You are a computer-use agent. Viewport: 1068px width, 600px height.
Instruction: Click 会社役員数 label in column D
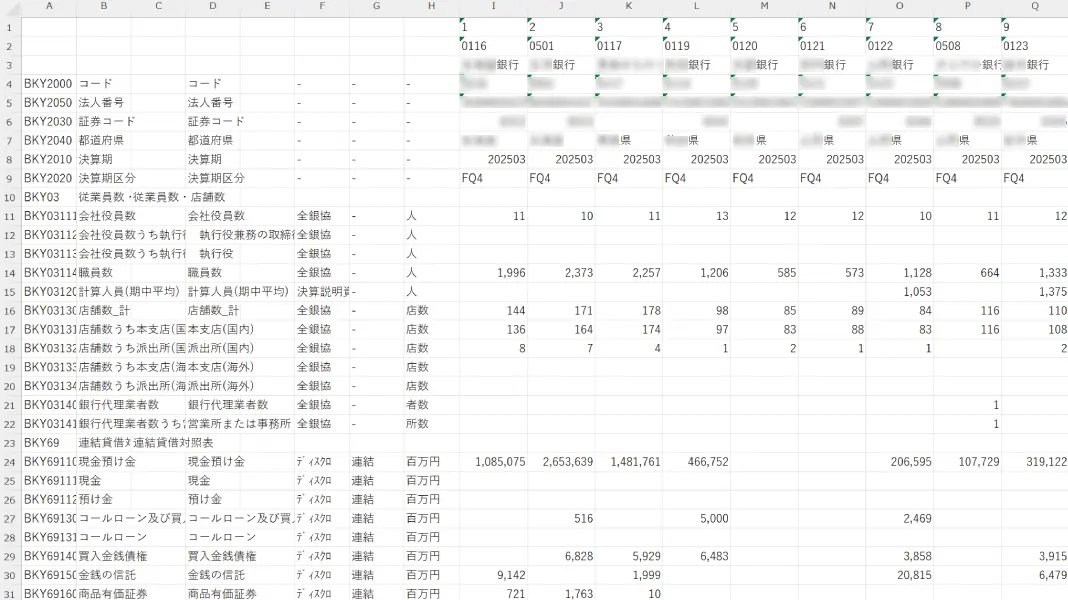tap(216, 216)
